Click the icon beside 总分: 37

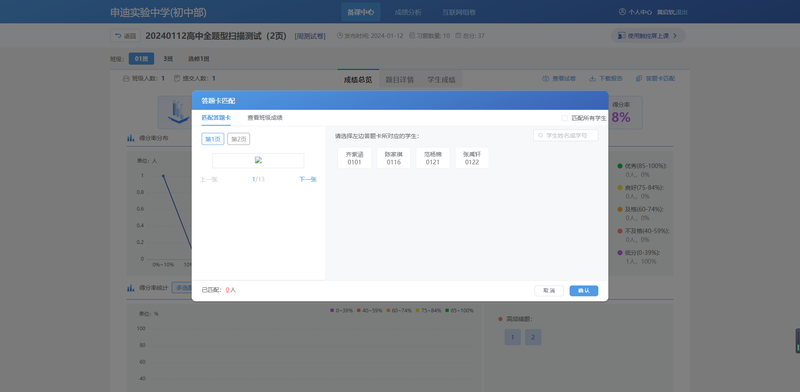coord(458,36)
